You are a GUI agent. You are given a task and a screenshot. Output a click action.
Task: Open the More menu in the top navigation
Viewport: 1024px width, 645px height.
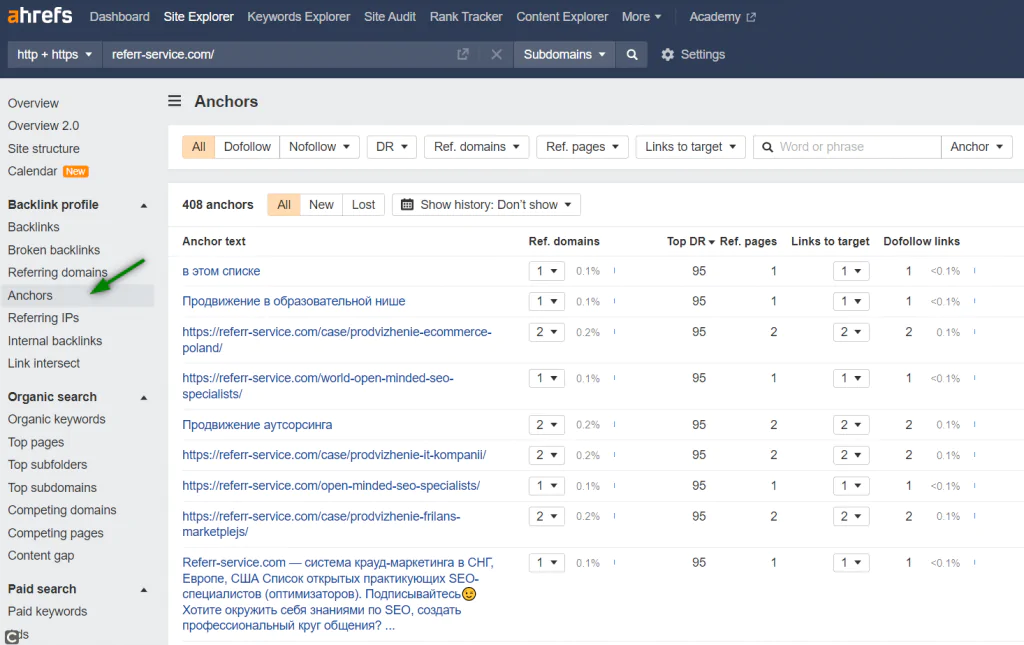point(641,17)
